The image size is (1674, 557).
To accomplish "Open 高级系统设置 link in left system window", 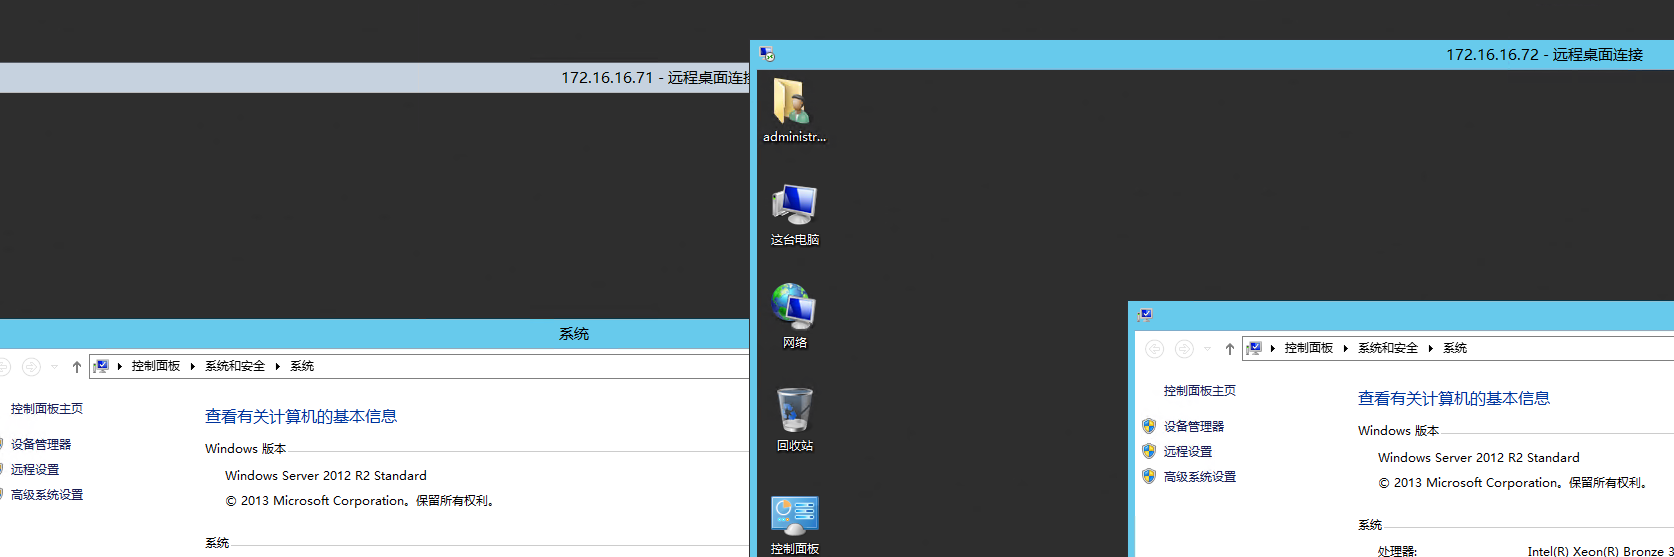I will coord(47,495).
